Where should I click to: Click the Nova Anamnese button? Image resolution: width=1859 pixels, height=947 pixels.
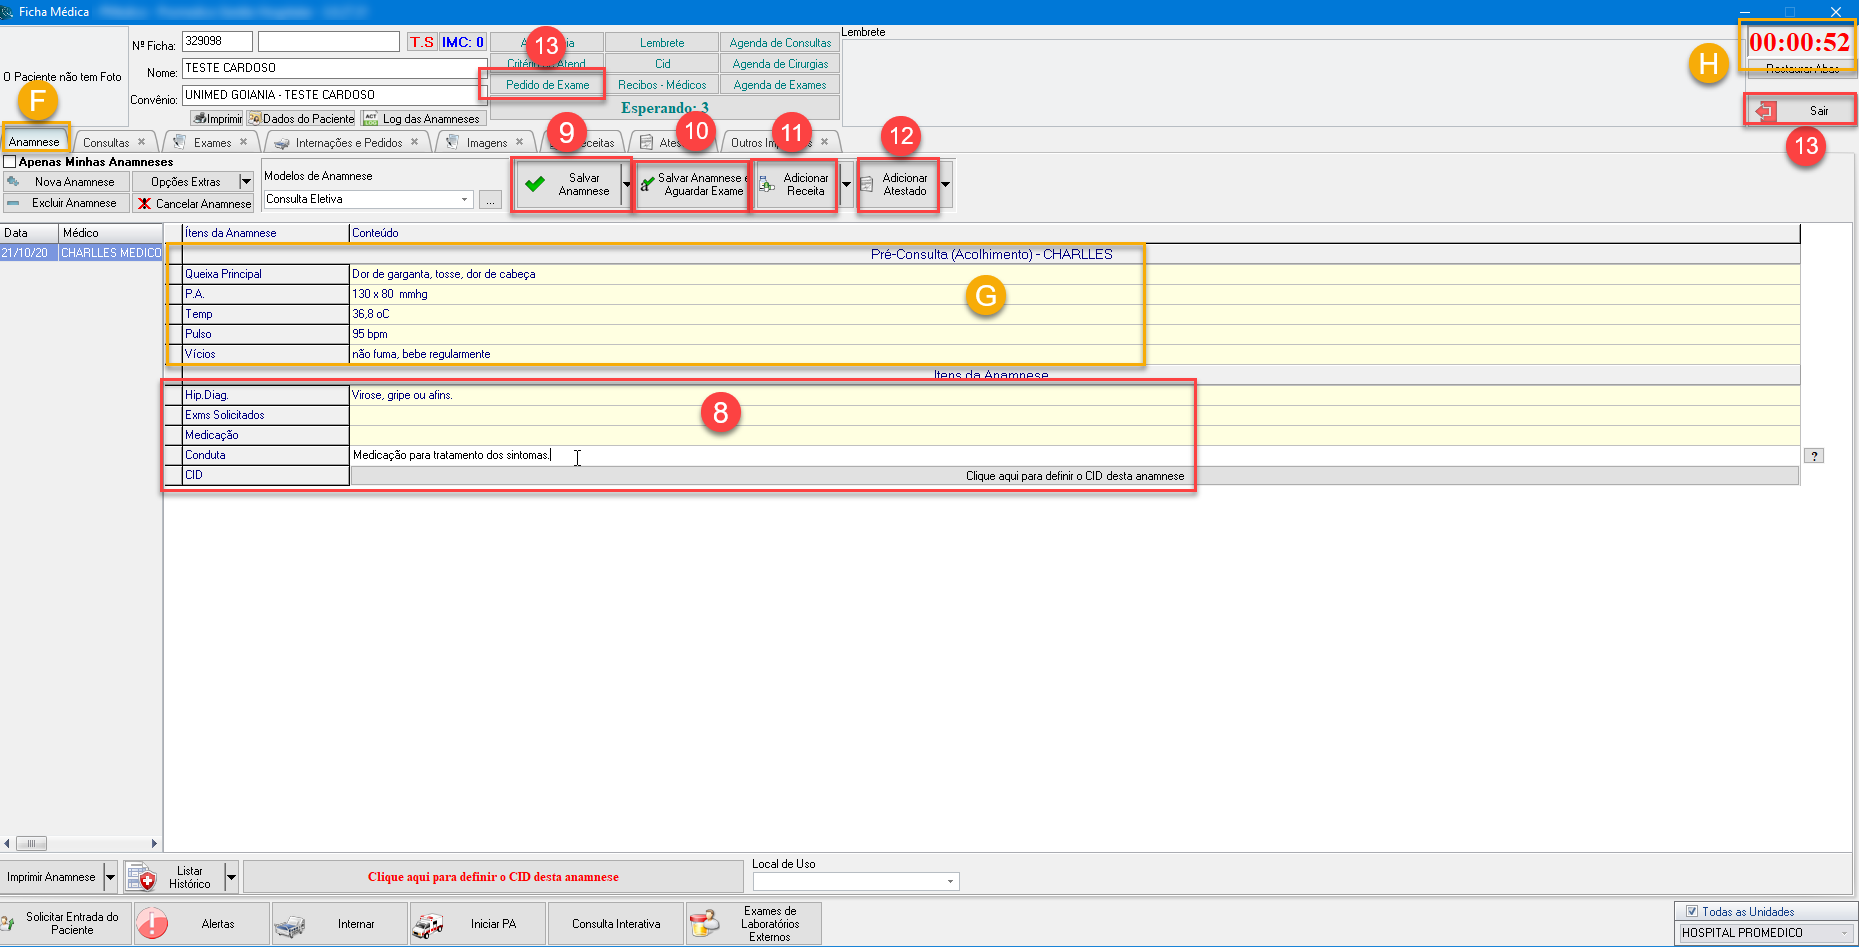74,182
